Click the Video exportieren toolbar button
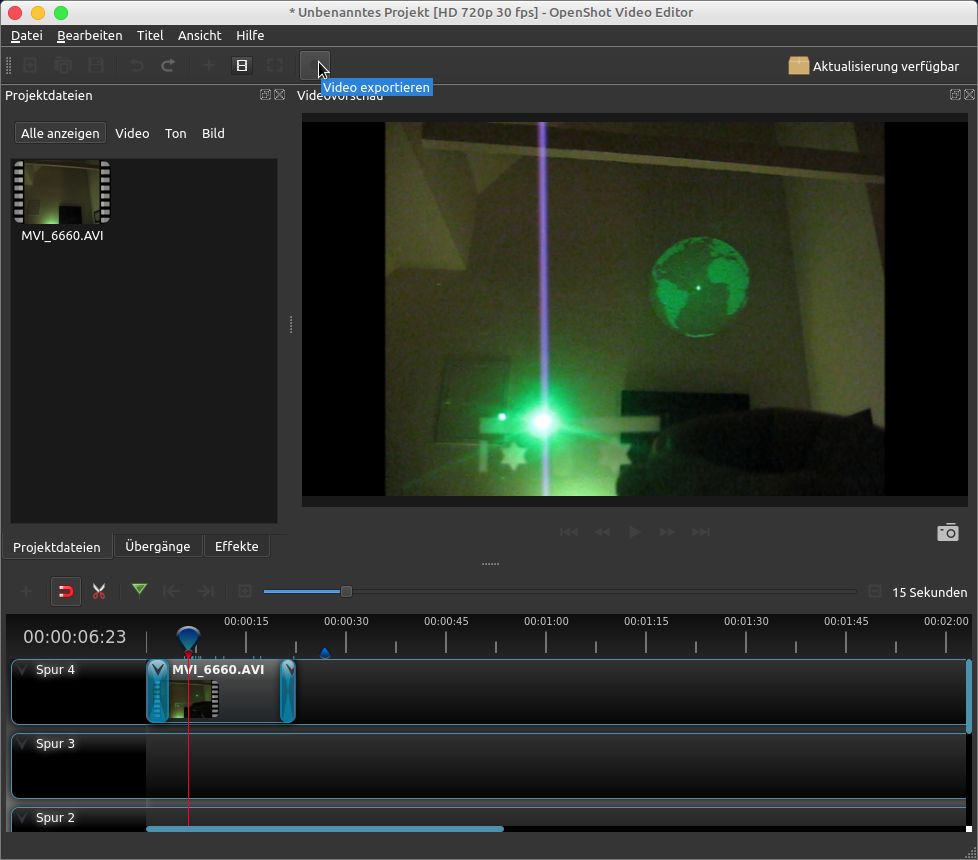This screenshot has width=978, height=860. tap(314, 65)
